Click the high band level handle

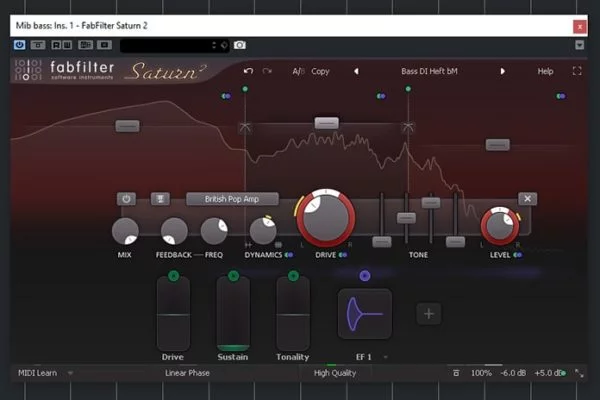point(497,145)
